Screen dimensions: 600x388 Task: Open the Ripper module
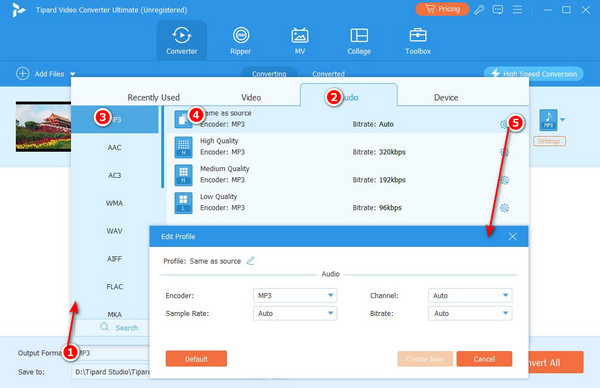click(241, 41)
